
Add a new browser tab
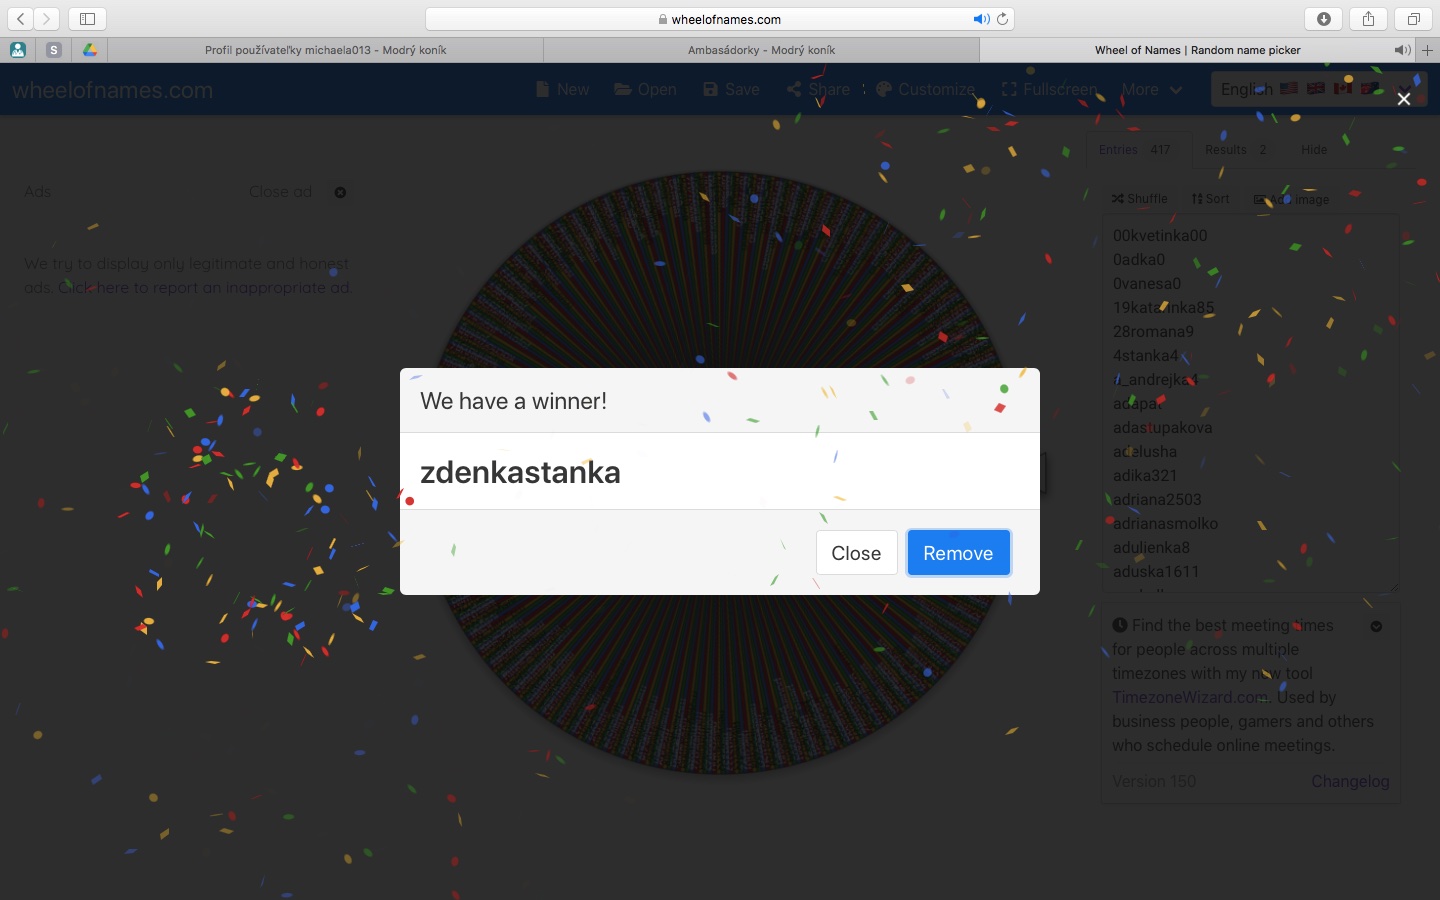click(x=1428, y=50)
